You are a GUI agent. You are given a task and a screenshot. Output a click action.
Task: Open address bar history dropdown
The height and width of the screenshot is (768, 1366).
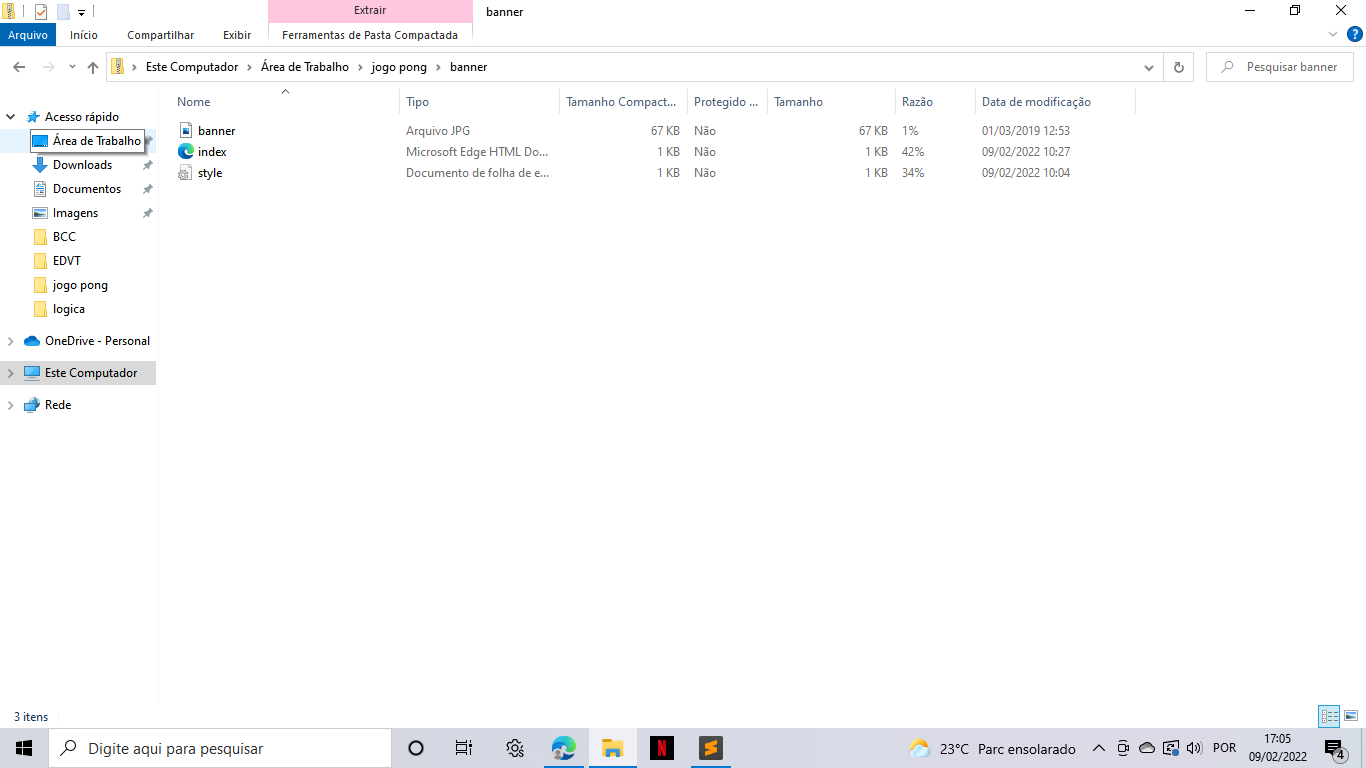[1150, 67]
